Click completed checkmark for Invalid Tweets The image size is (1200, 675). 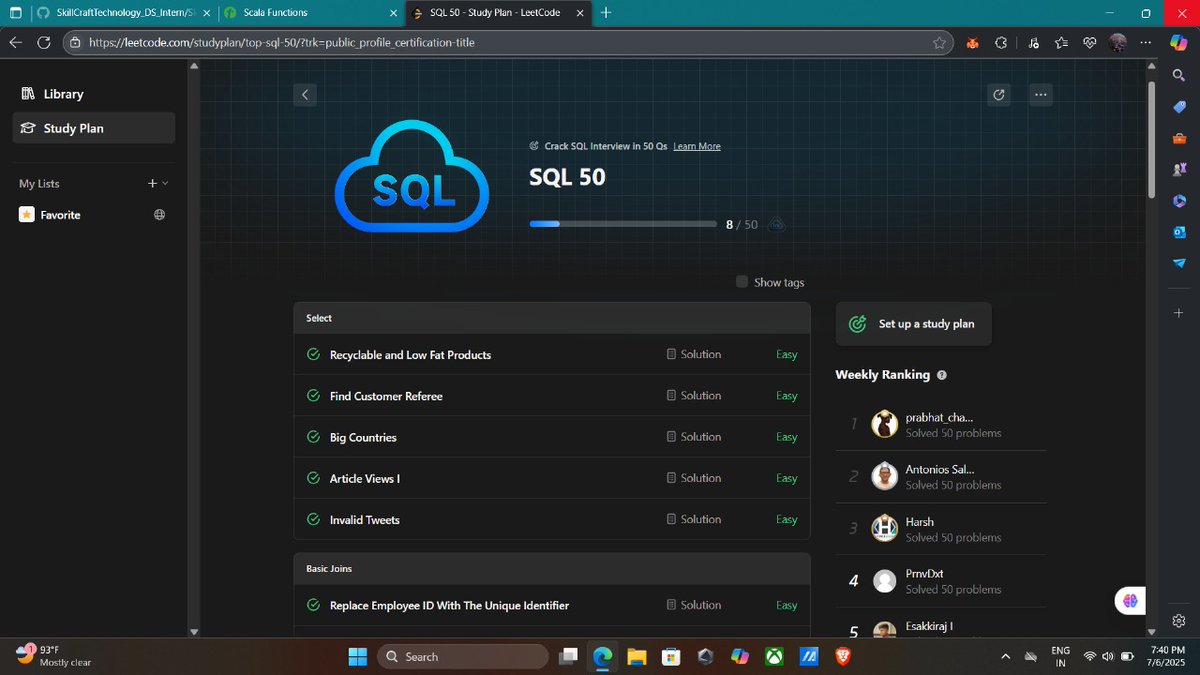click(313, 520)
